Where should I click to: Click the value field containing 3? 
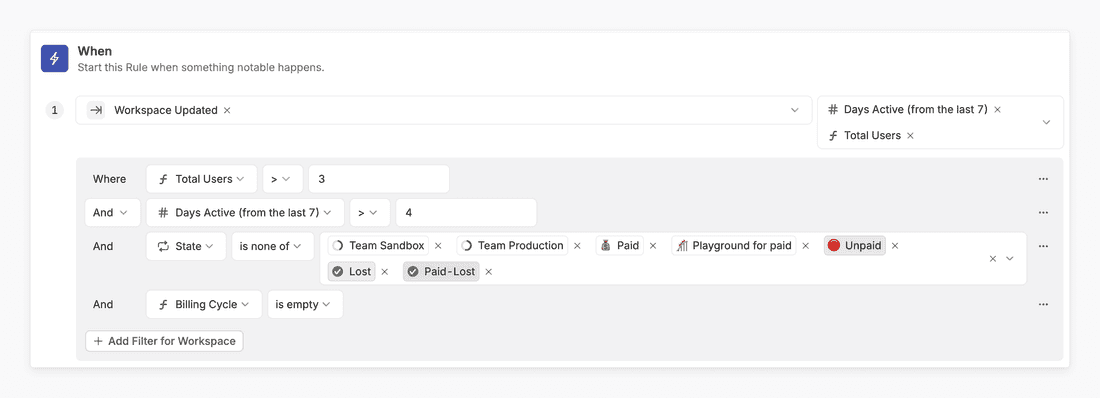379,179
